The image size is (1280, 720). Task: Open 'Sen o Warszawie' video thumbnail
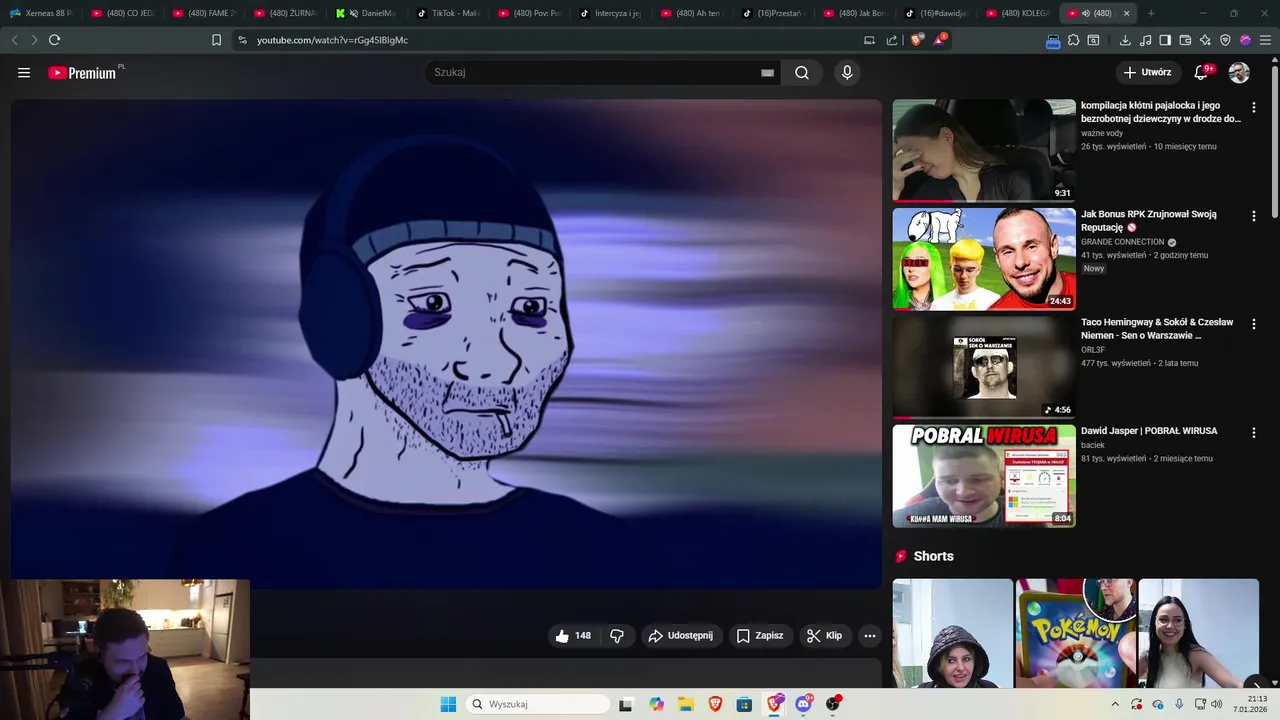[x=984, y=368]
